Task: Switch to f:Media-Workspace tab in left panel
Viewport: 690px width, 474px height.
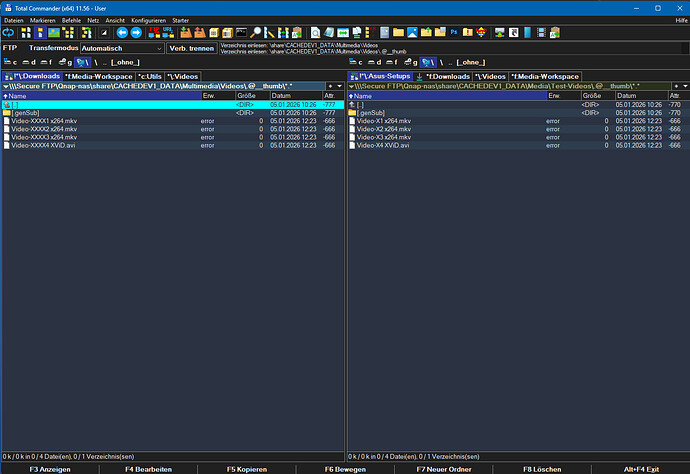Action: (x=99, y=76)
